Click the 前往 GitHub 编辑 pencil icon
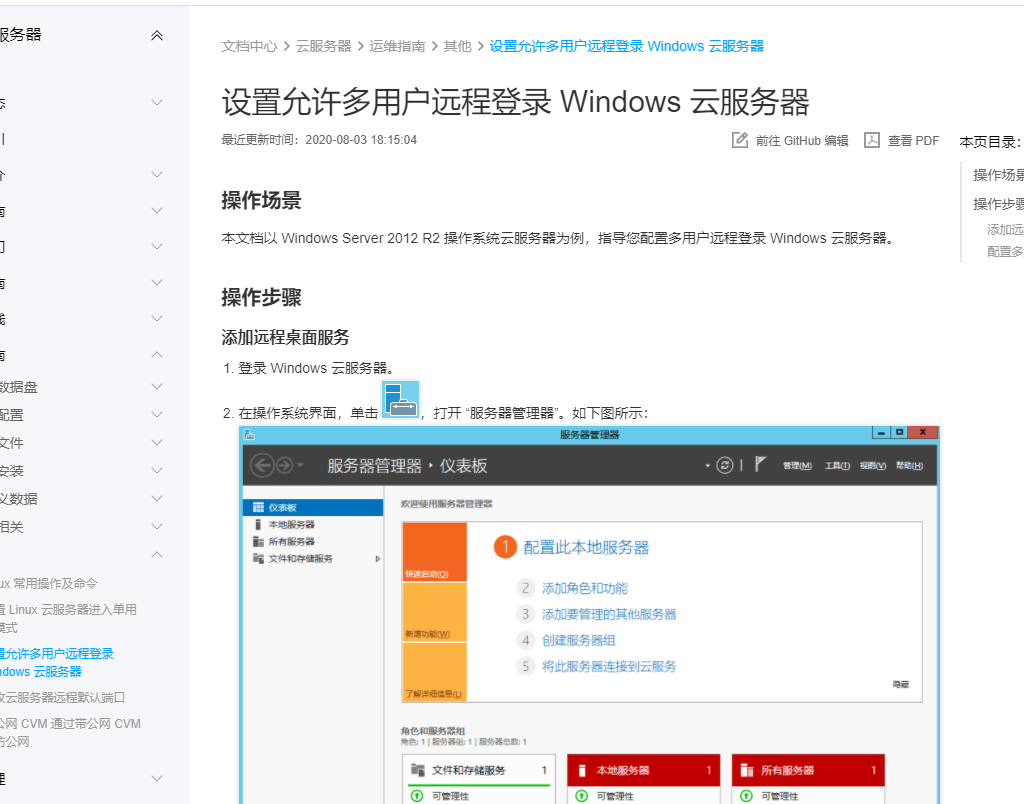The image size is (1024, 804). pos(735,140)
